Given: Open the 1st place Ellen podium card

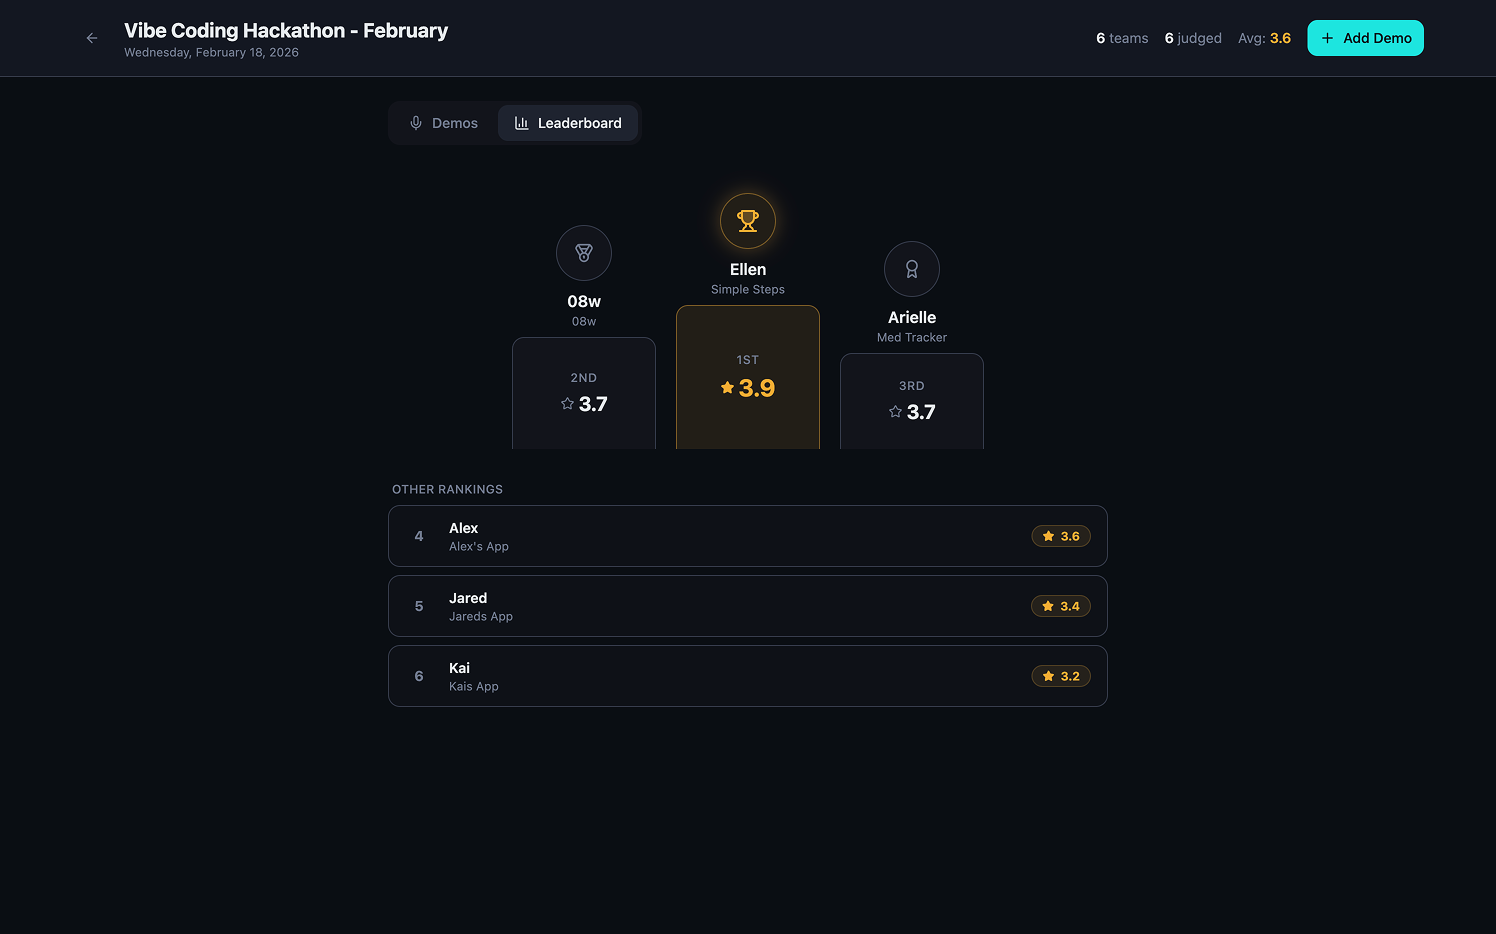Looking at the screenshot, I should (748, 377).
